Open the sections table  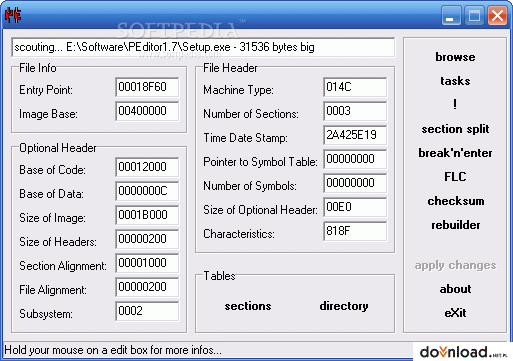(248, 306)
